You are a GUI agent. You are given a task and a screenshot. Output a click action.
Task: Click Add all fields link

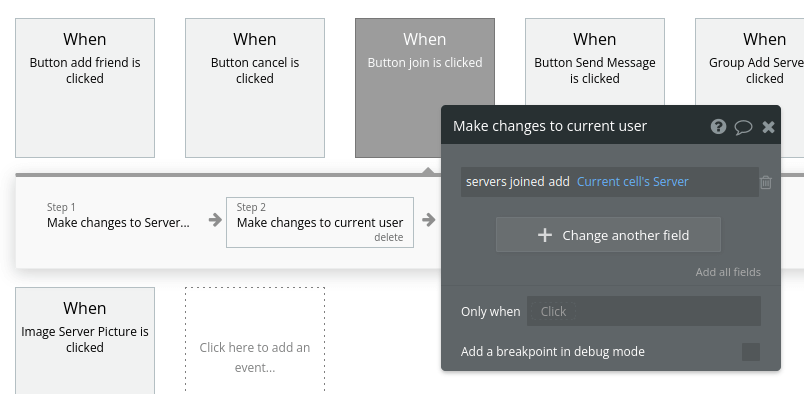point(728,272)
